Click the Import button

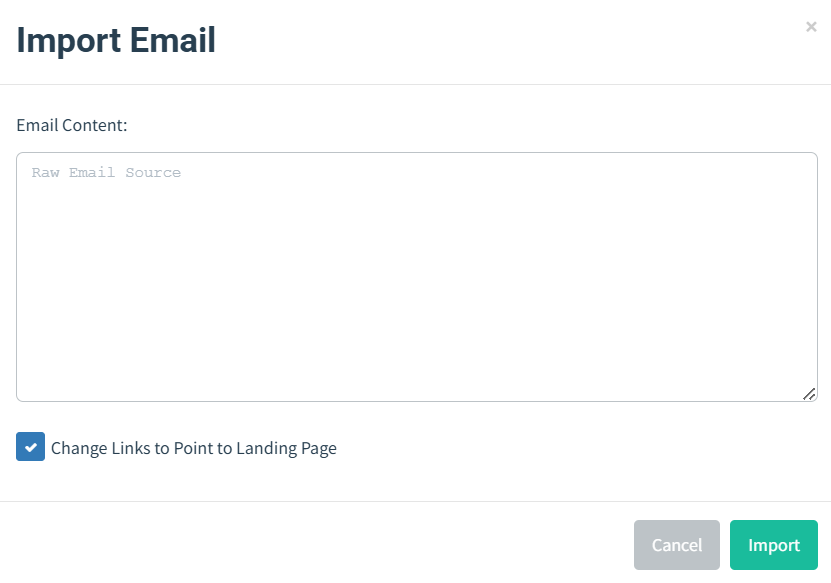click(x=774, y=545)
